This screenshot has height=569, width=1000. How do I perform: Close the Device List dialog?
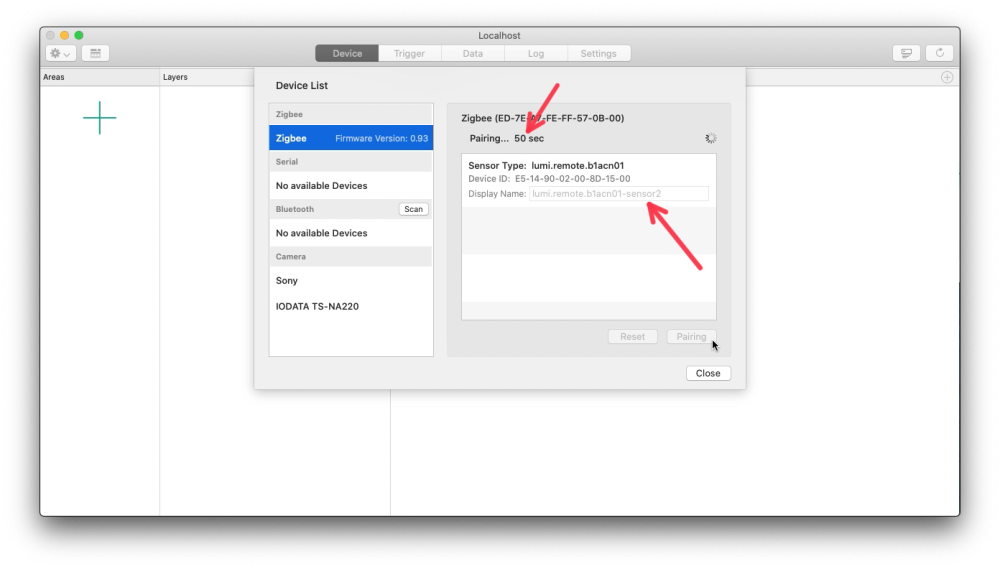[708, 373]
